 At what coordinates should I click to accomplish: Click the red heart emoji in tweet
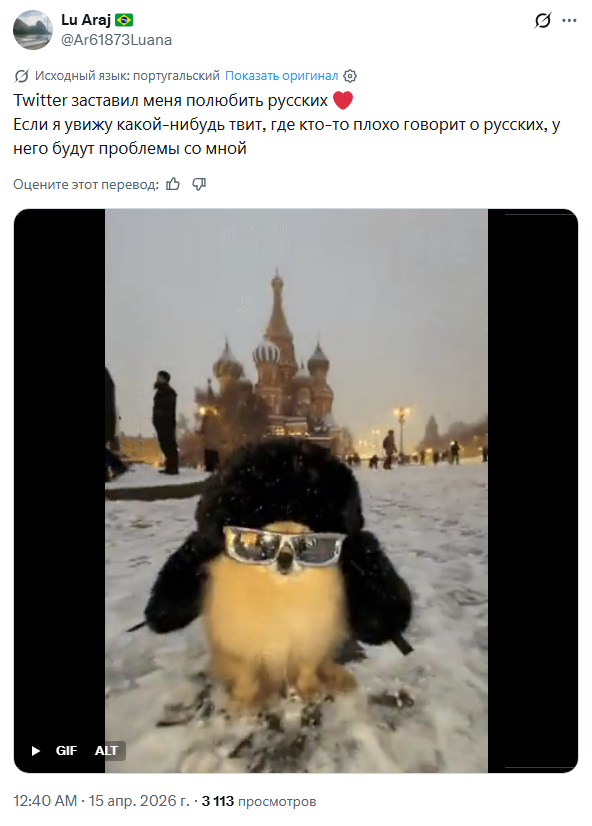(343, 100)
